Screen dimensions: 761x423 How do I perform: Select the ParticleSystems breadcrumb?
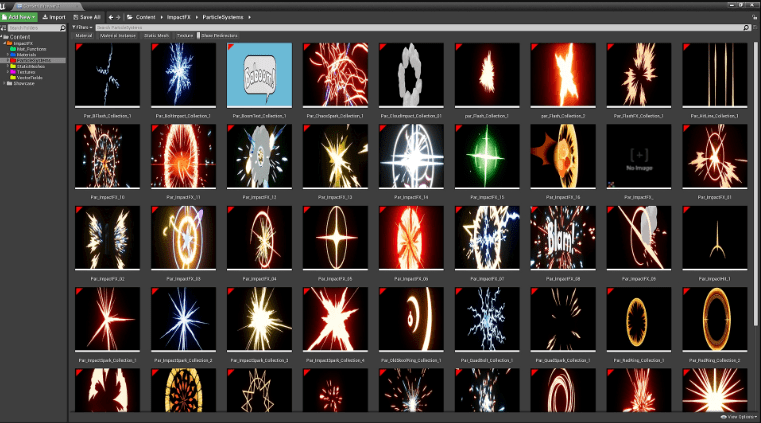point(223,17)
